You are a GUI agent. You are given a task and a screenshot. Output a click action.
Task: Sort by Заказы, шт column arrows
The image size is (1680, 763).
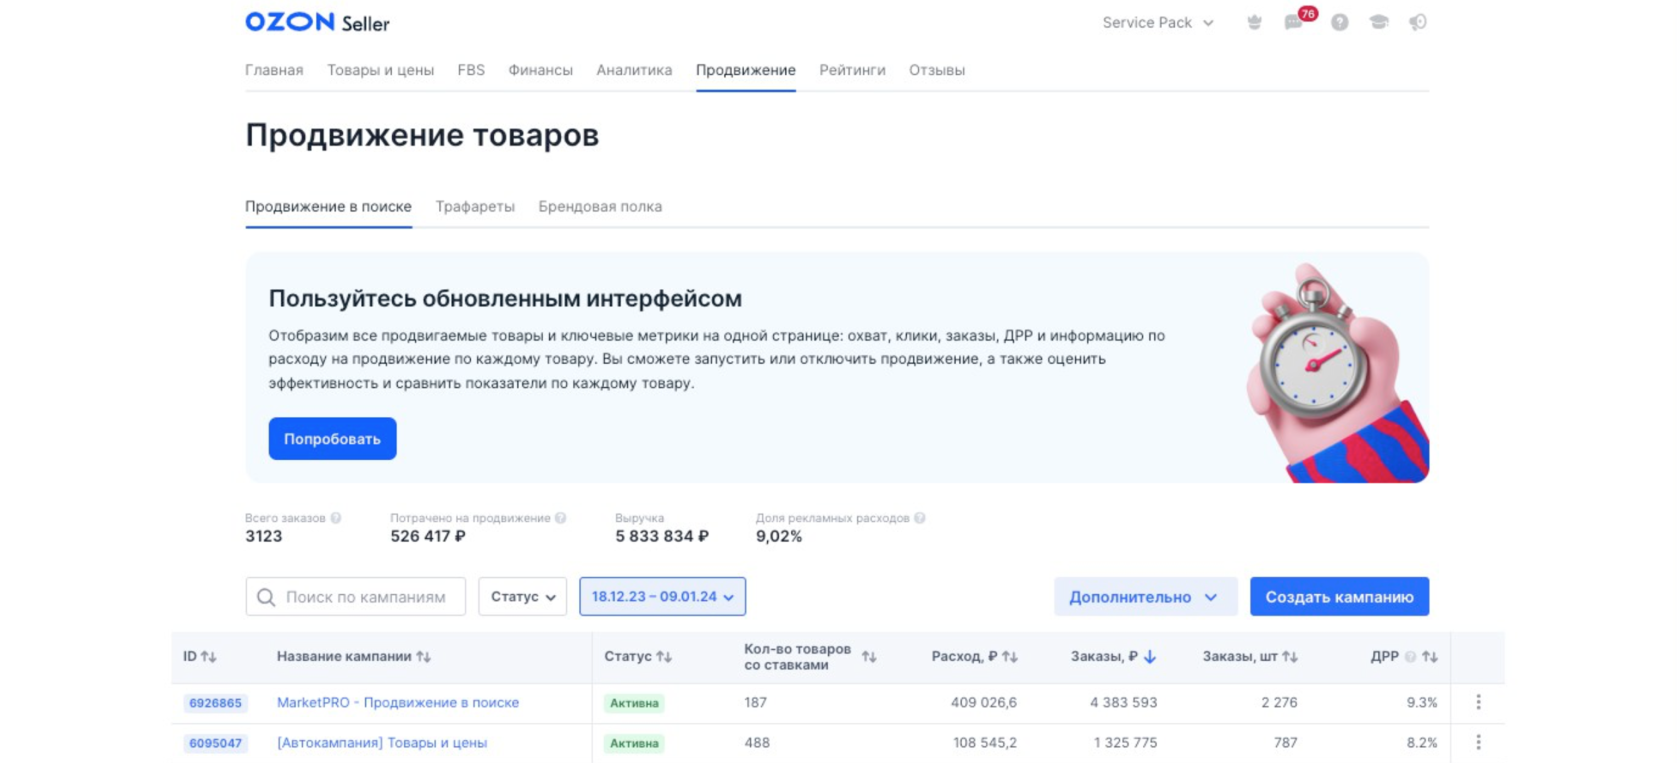[1290, 657]
